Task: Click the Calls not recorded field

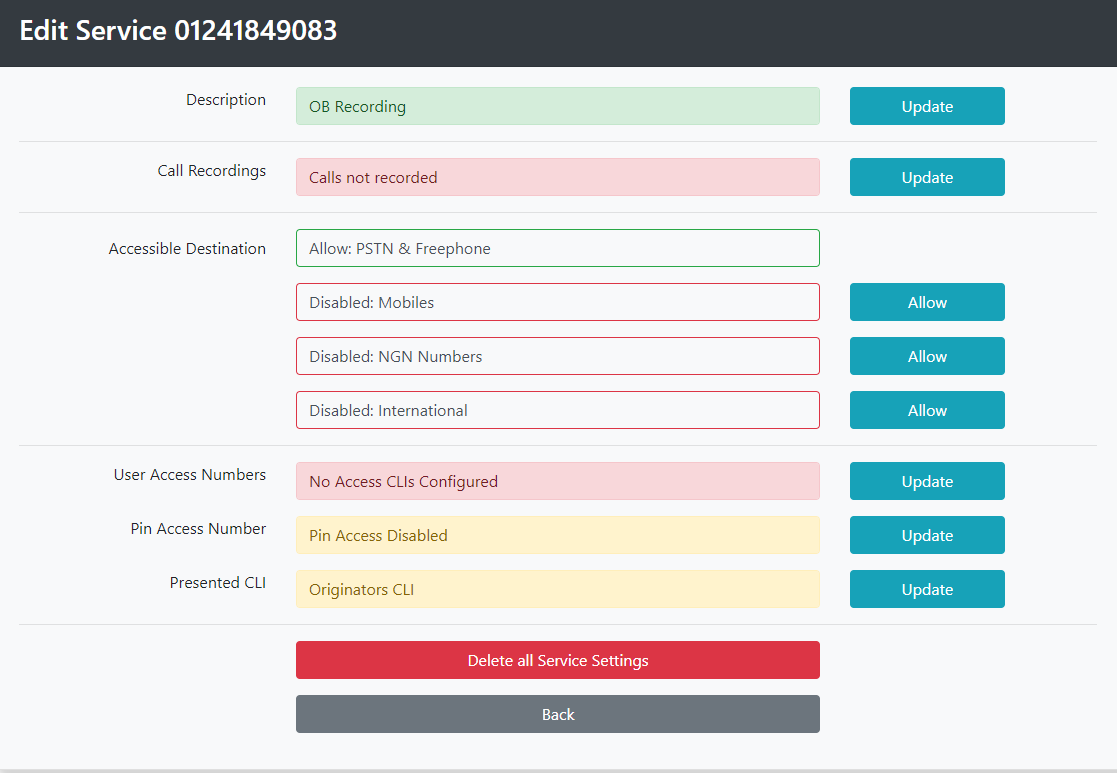Action: [558, 177]
